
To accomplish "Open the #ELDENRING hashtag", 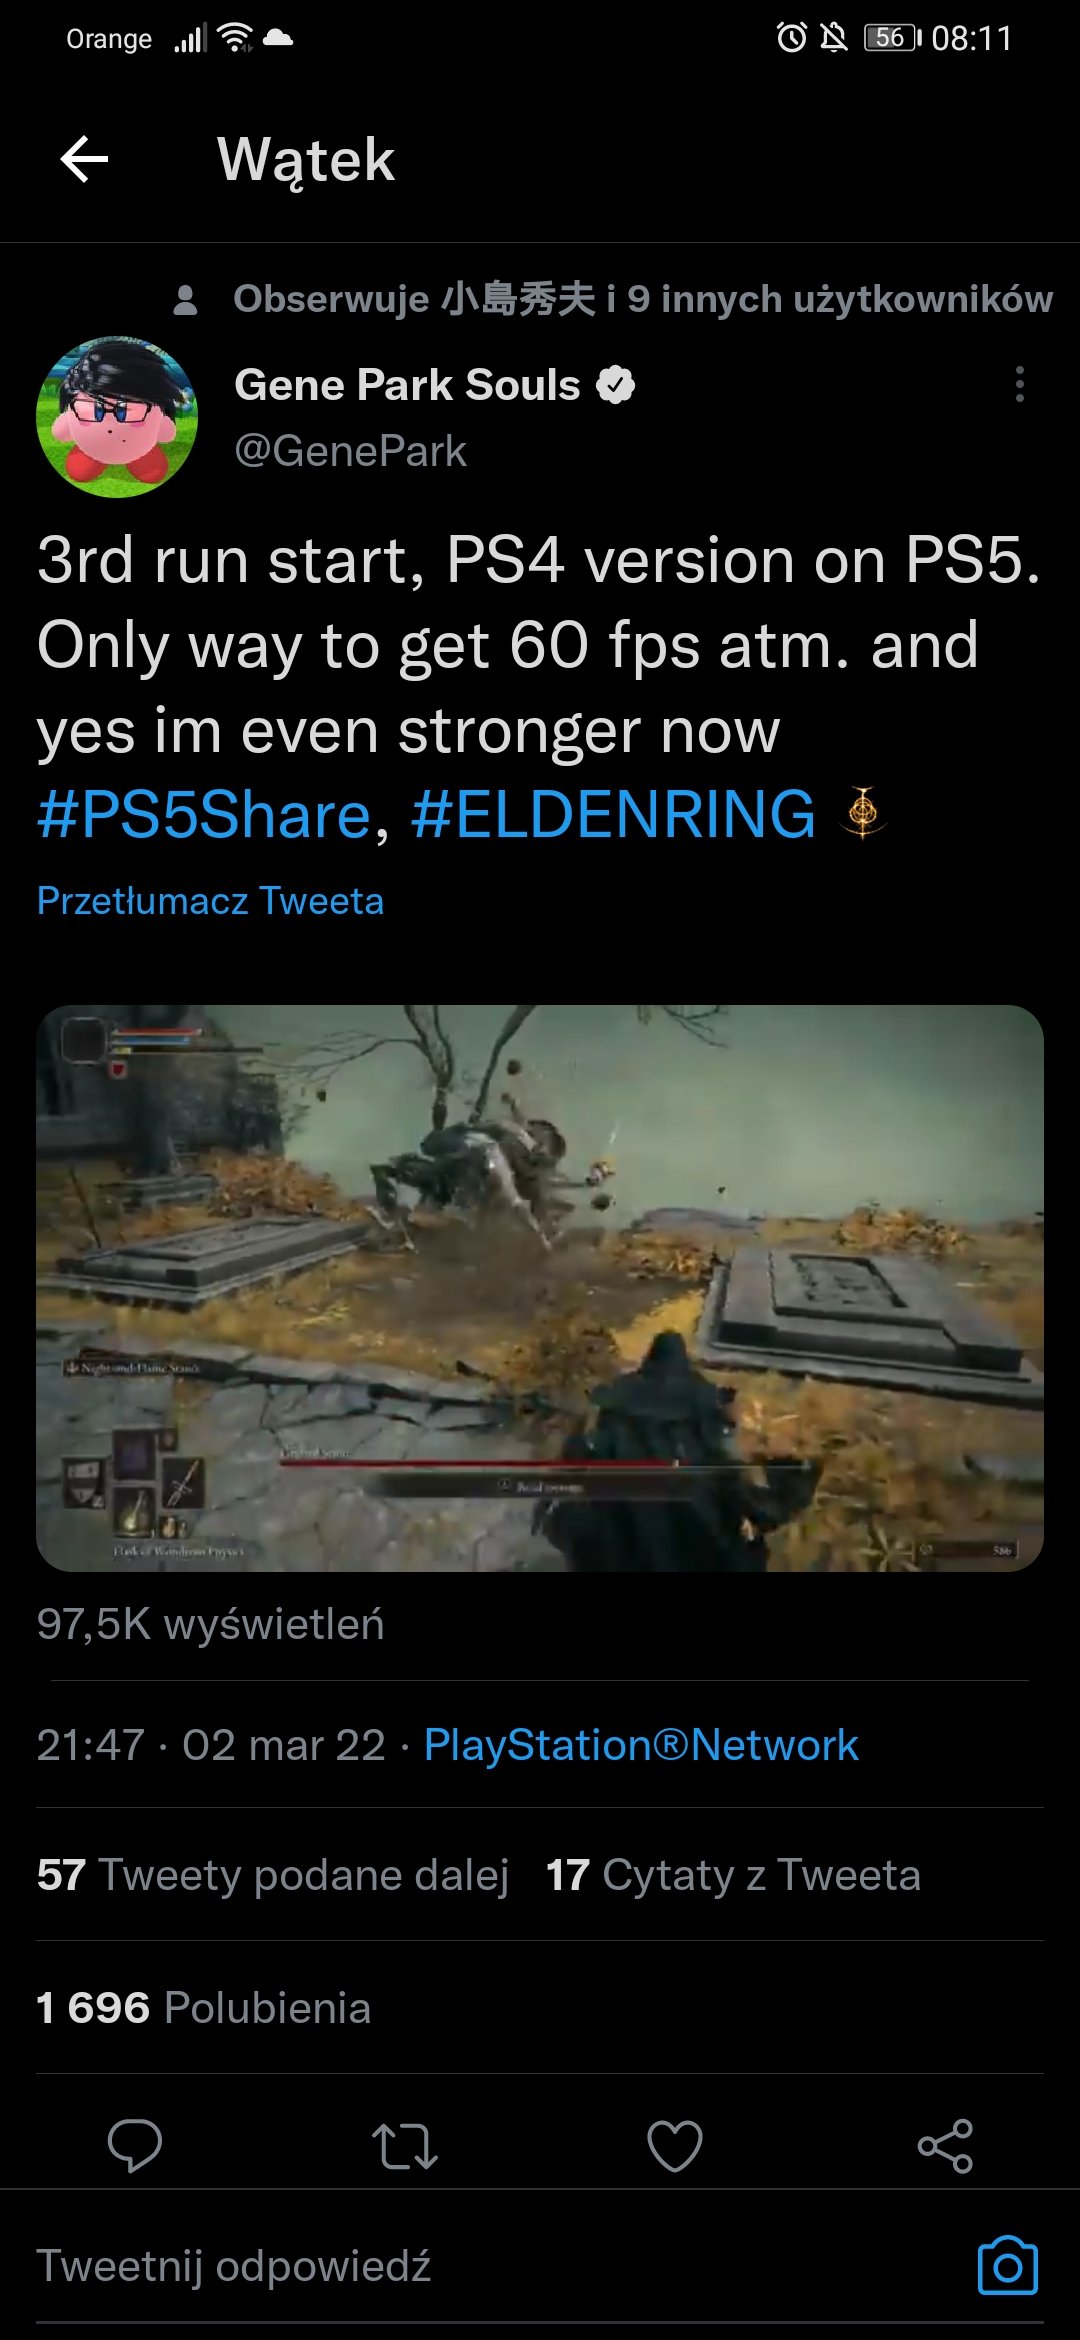I will (613, 814).
